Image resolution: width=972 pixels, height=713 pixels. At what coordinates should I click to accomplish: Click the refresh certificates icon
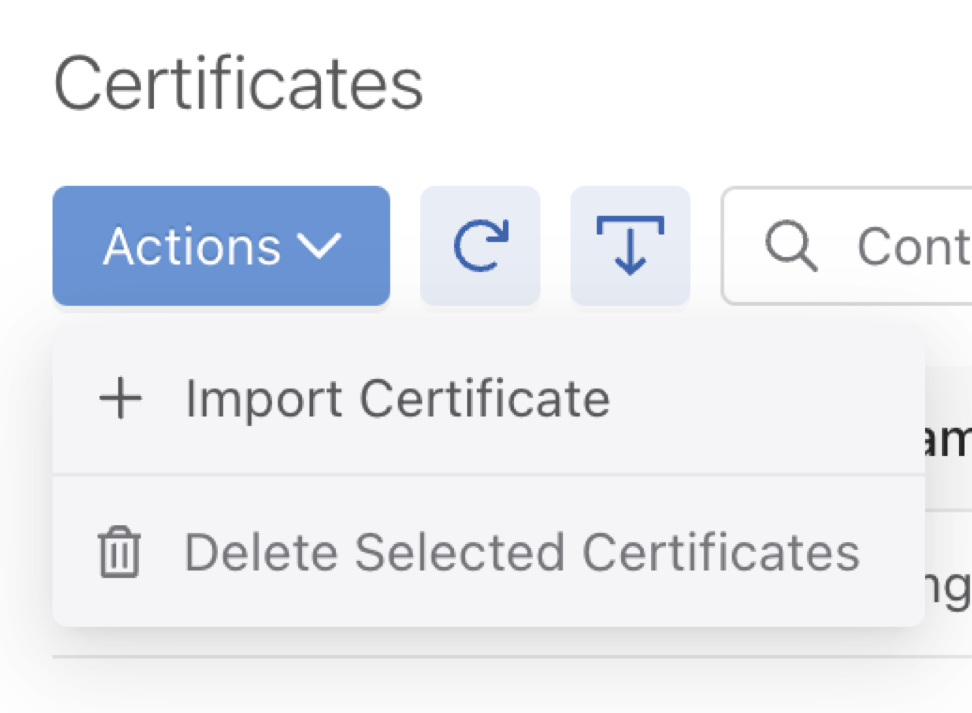tap(480, 246)
